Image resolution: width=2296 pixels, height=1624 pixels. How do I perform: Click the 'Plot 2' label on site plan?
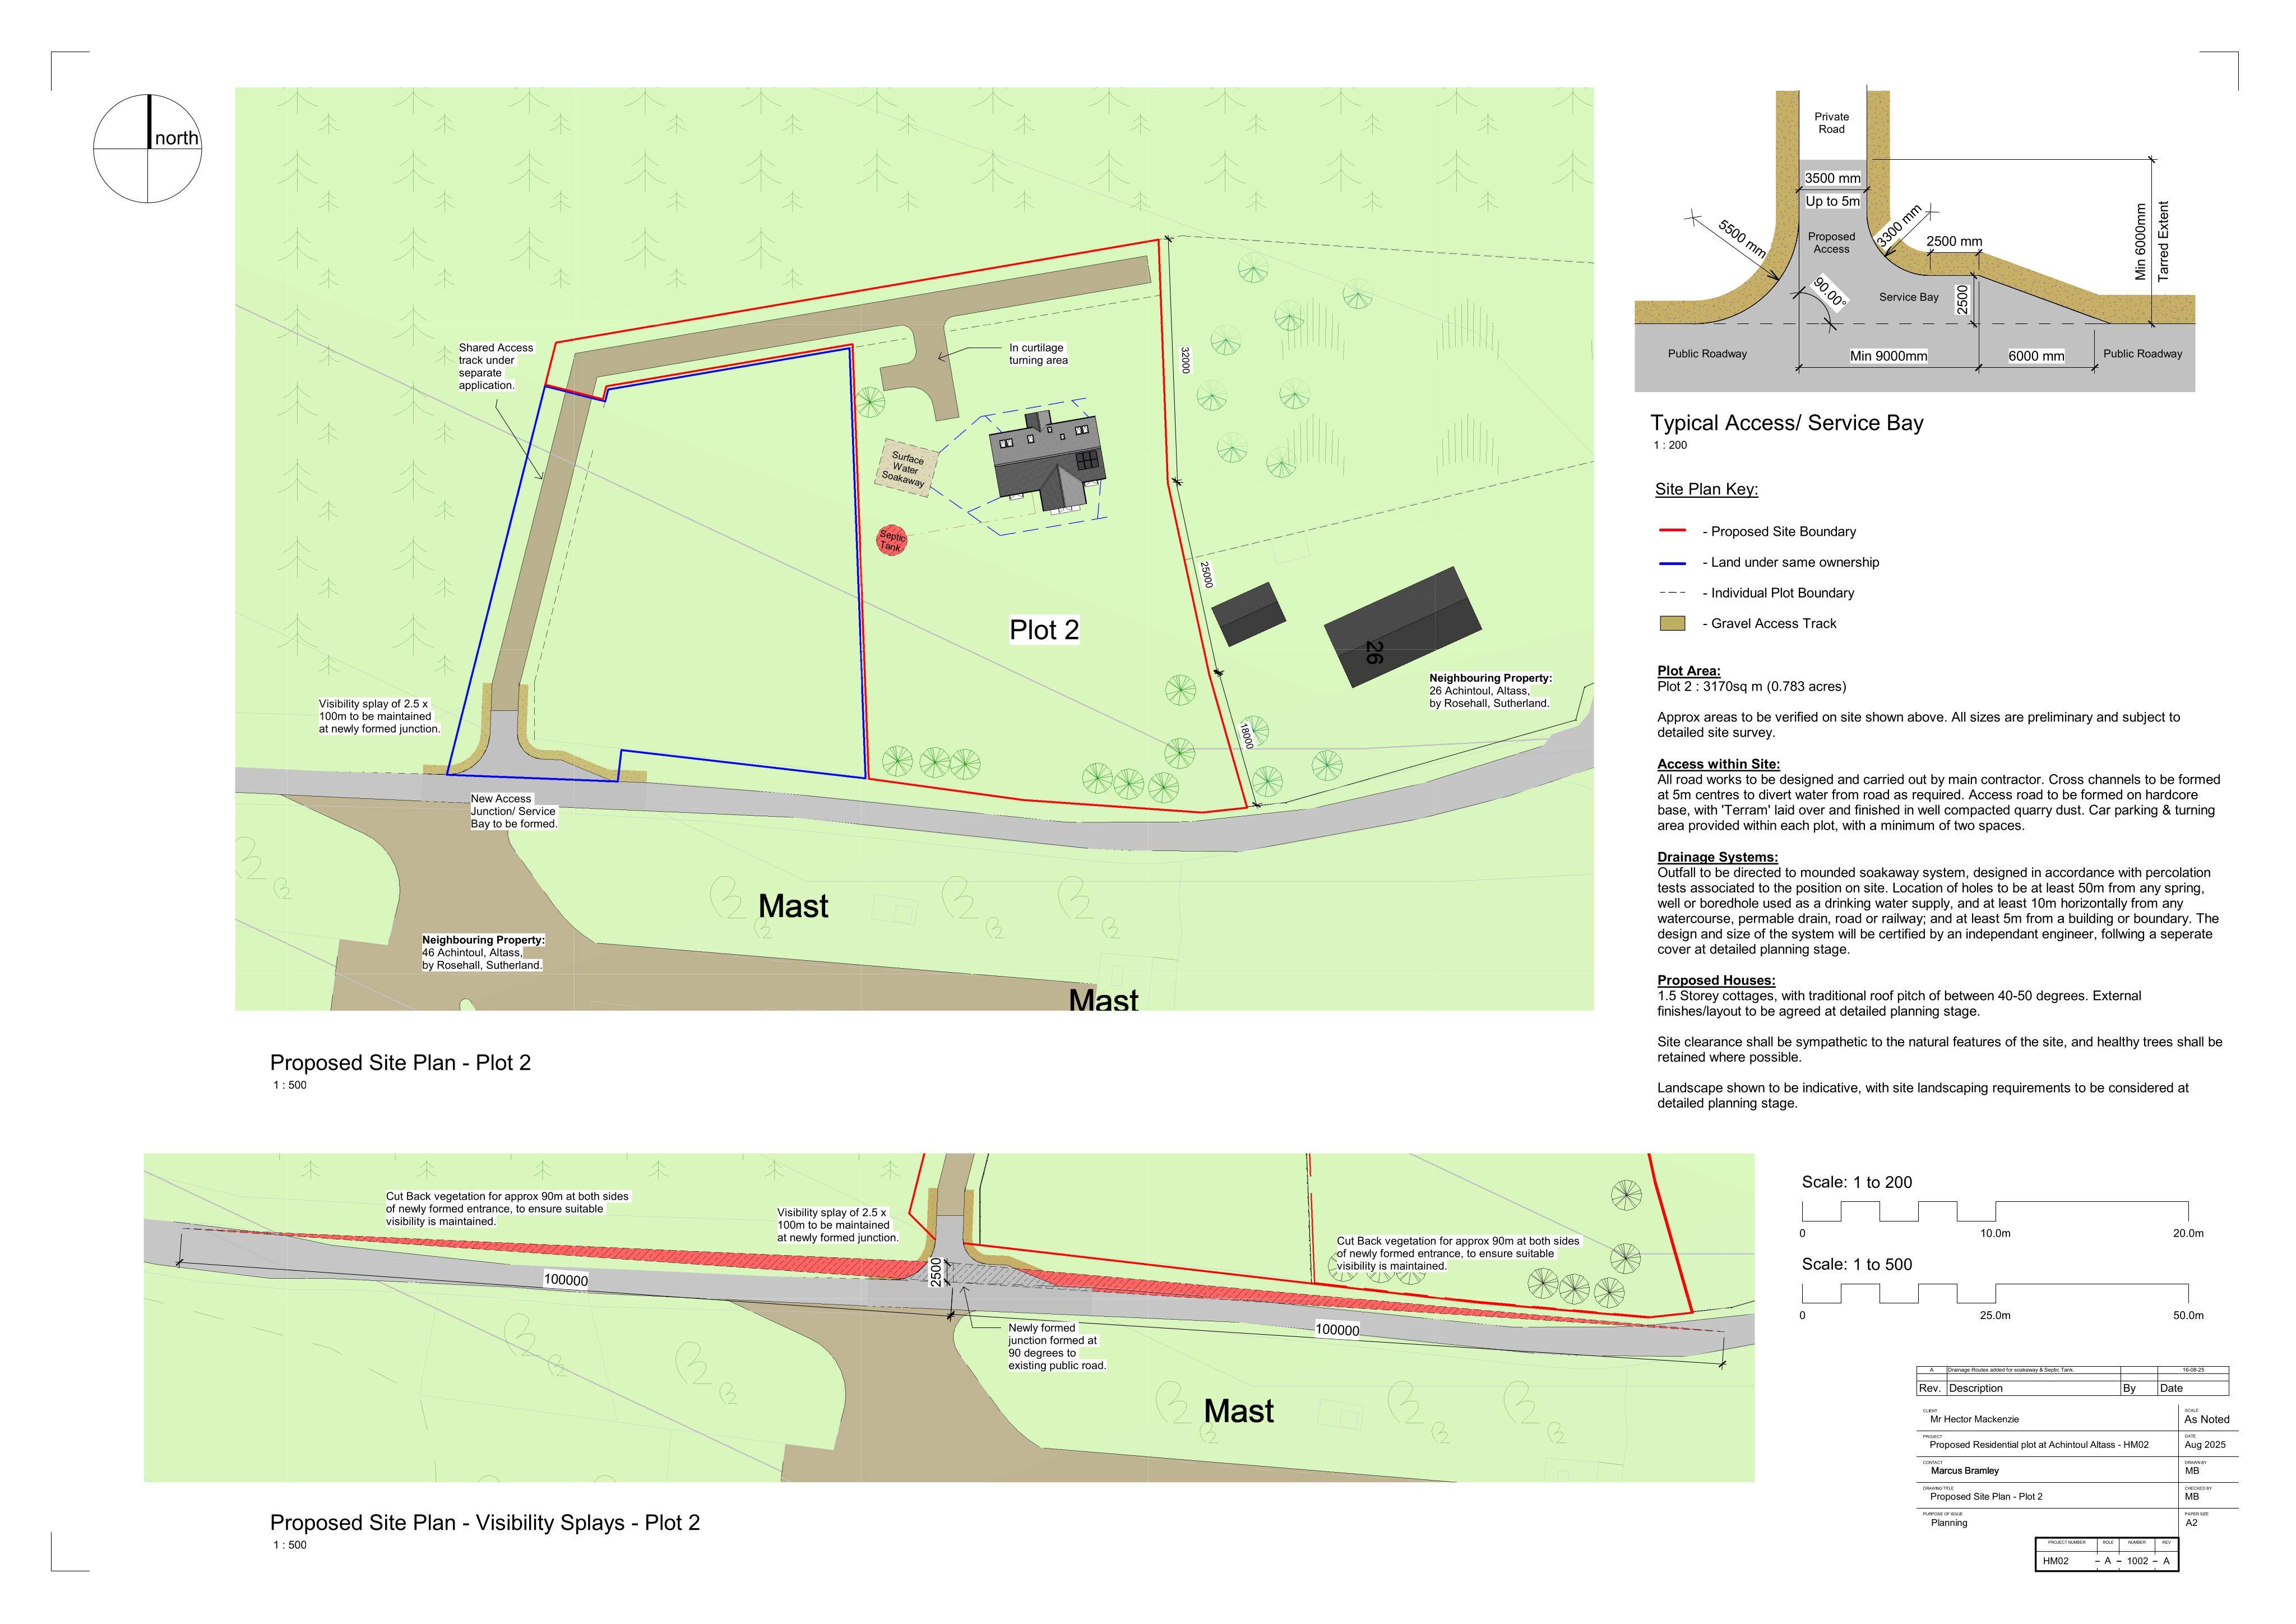(1044, 629)
